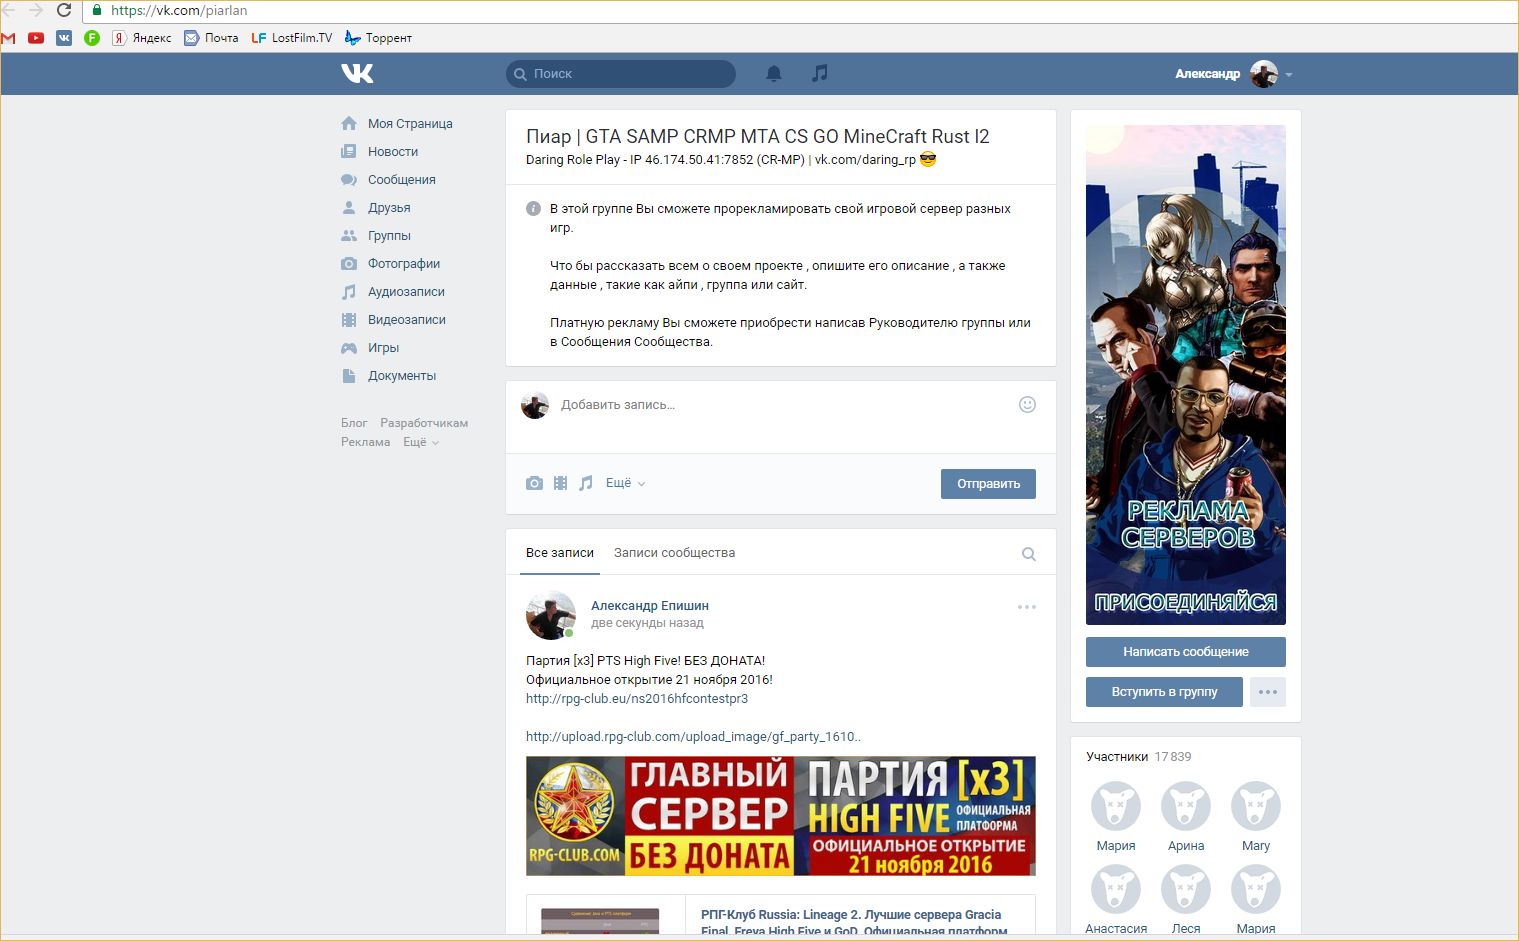Attach a video with film icon
1519x941 pixels.
[560, 483]
